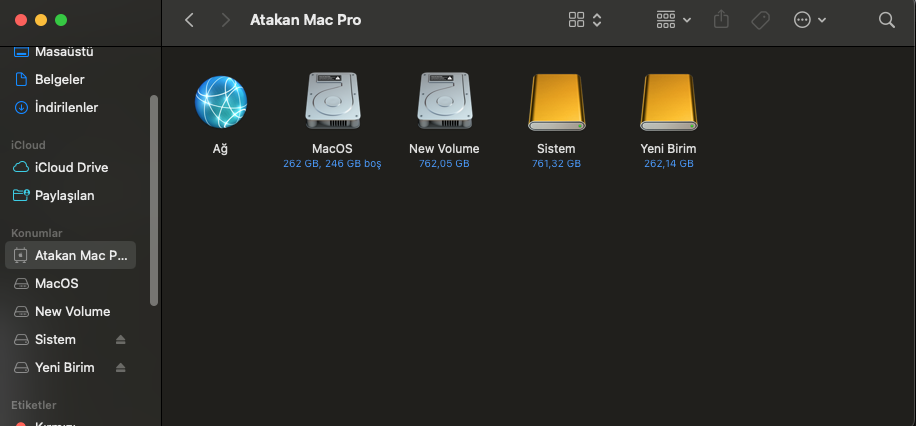Eject Yeni Birim in sidebar
Screen dimensions: 916x426
[121, 368]
